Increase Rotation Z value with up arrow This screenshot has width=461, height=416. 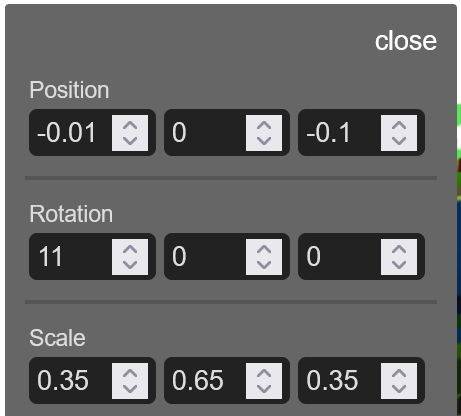tap(399, 249)
